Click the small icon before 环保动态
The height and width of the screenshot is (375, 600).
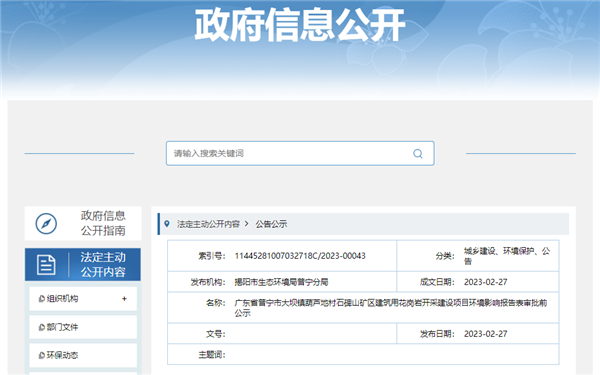point(42,355)
